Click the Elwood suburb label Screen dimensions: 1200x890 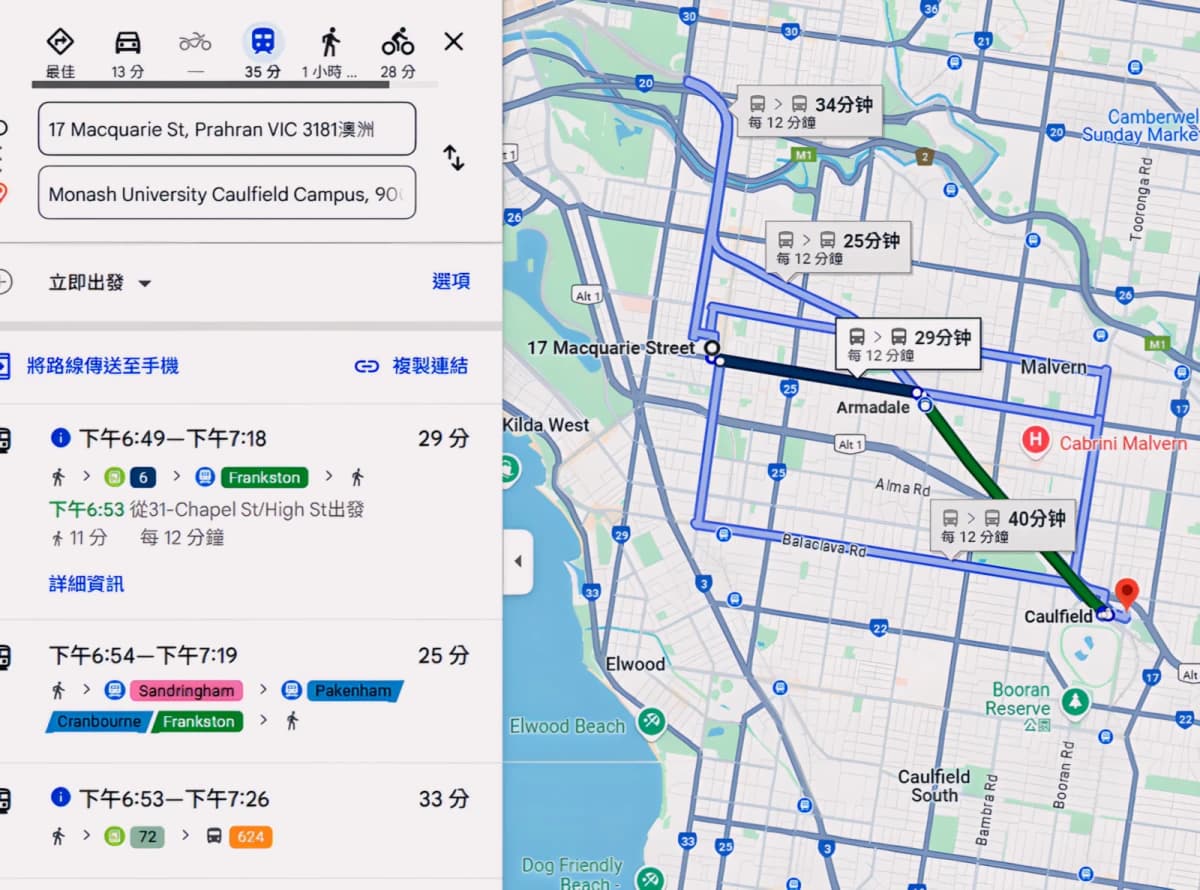click(x=635, y=664)
